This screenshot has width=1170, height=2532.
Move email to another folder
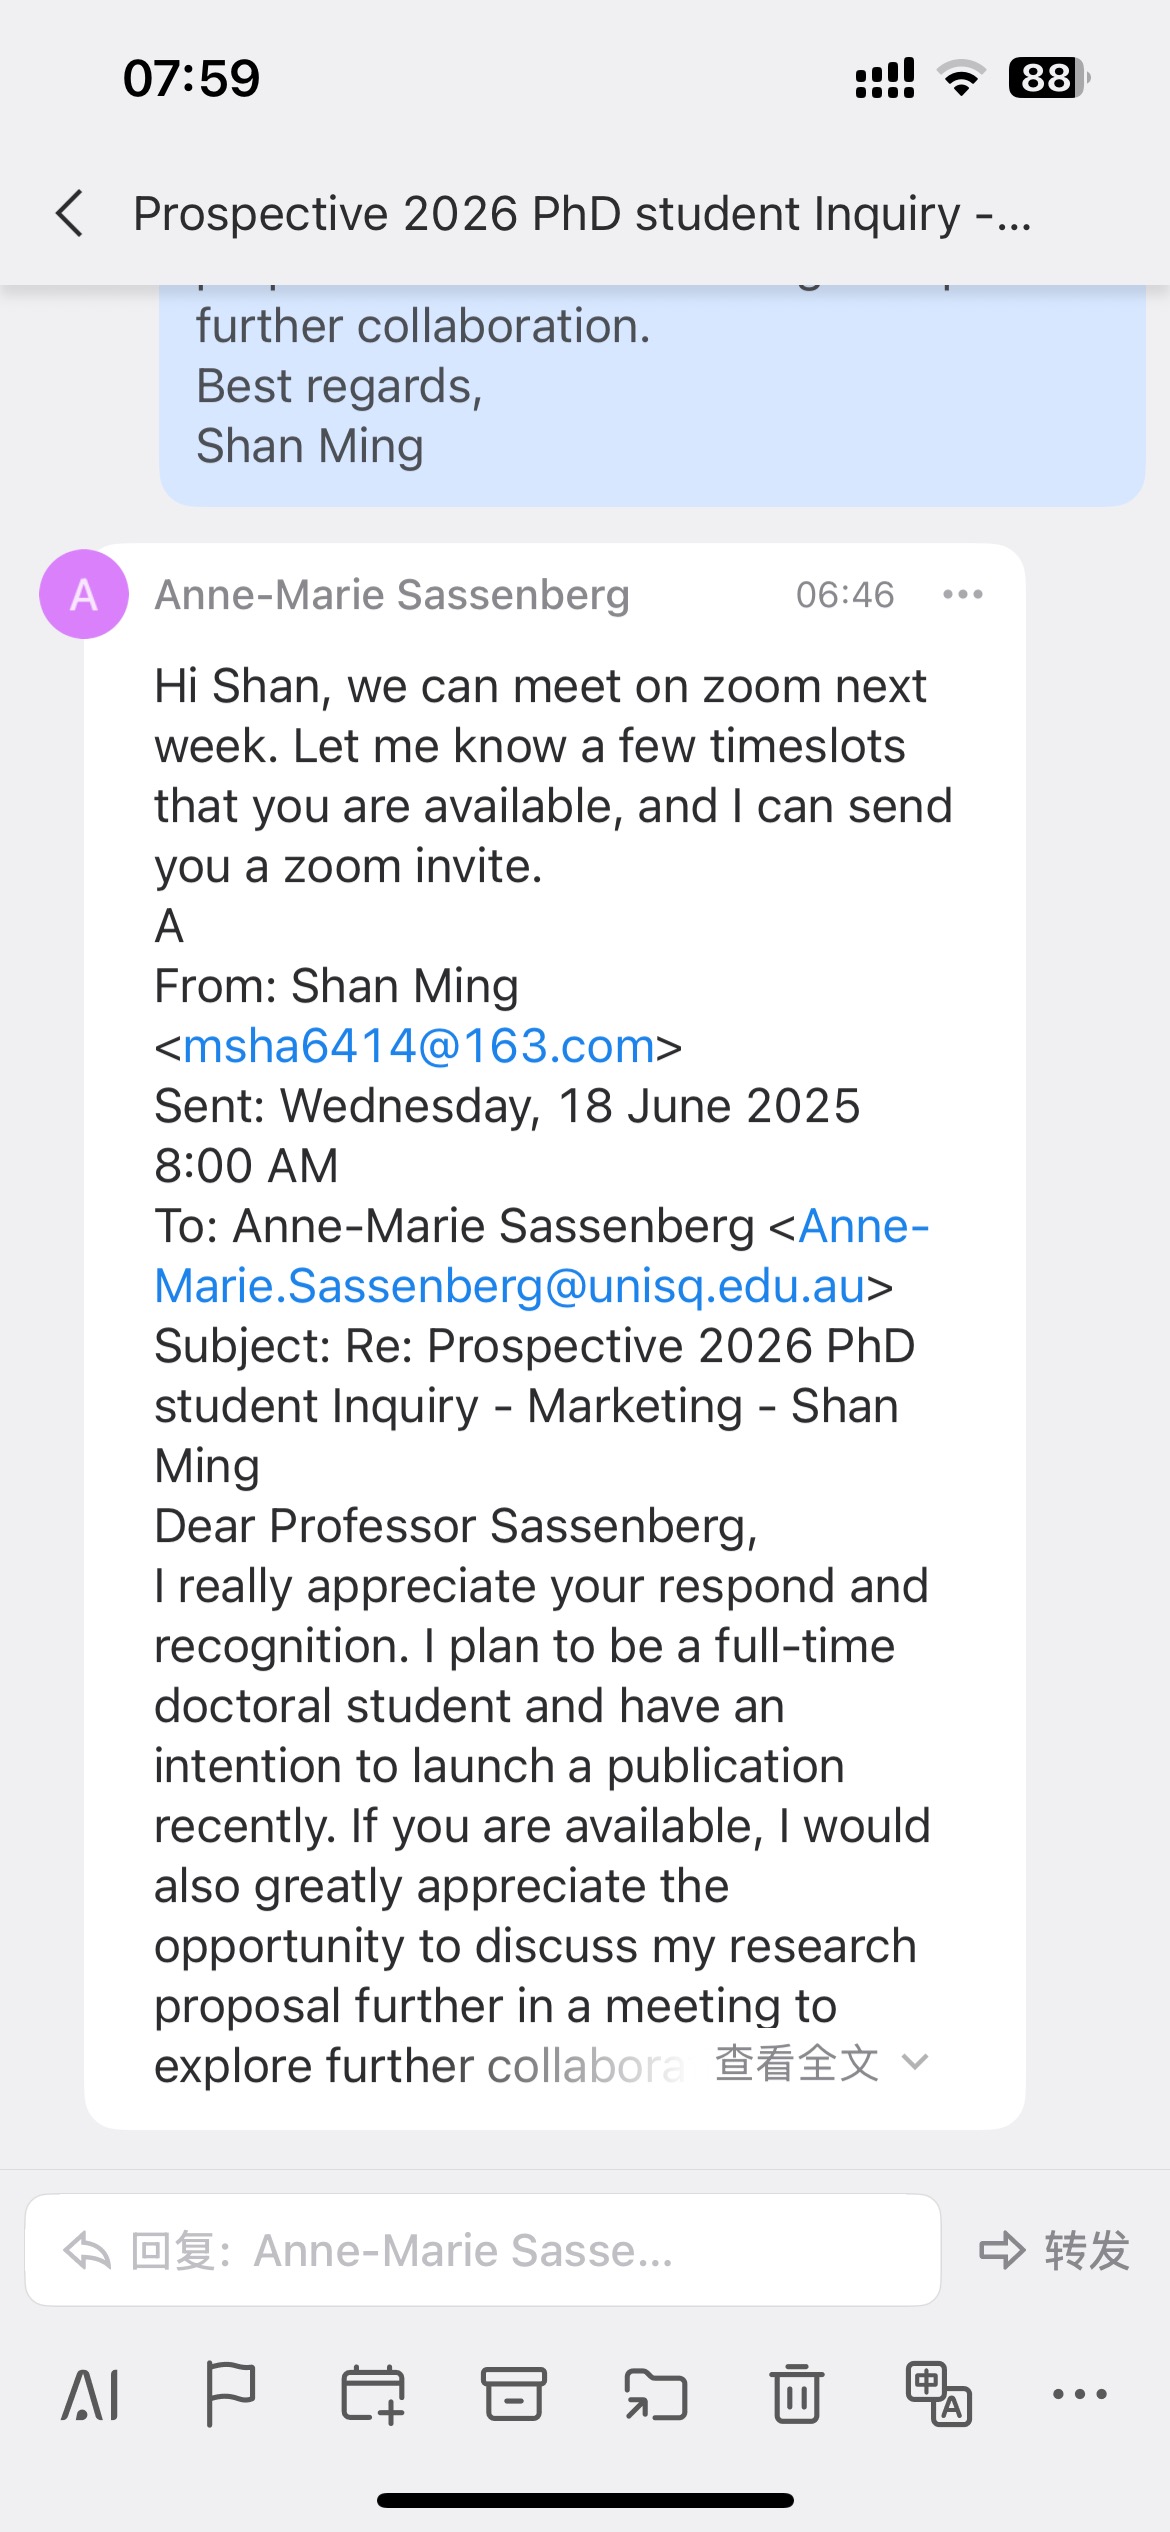[656, 2394]
